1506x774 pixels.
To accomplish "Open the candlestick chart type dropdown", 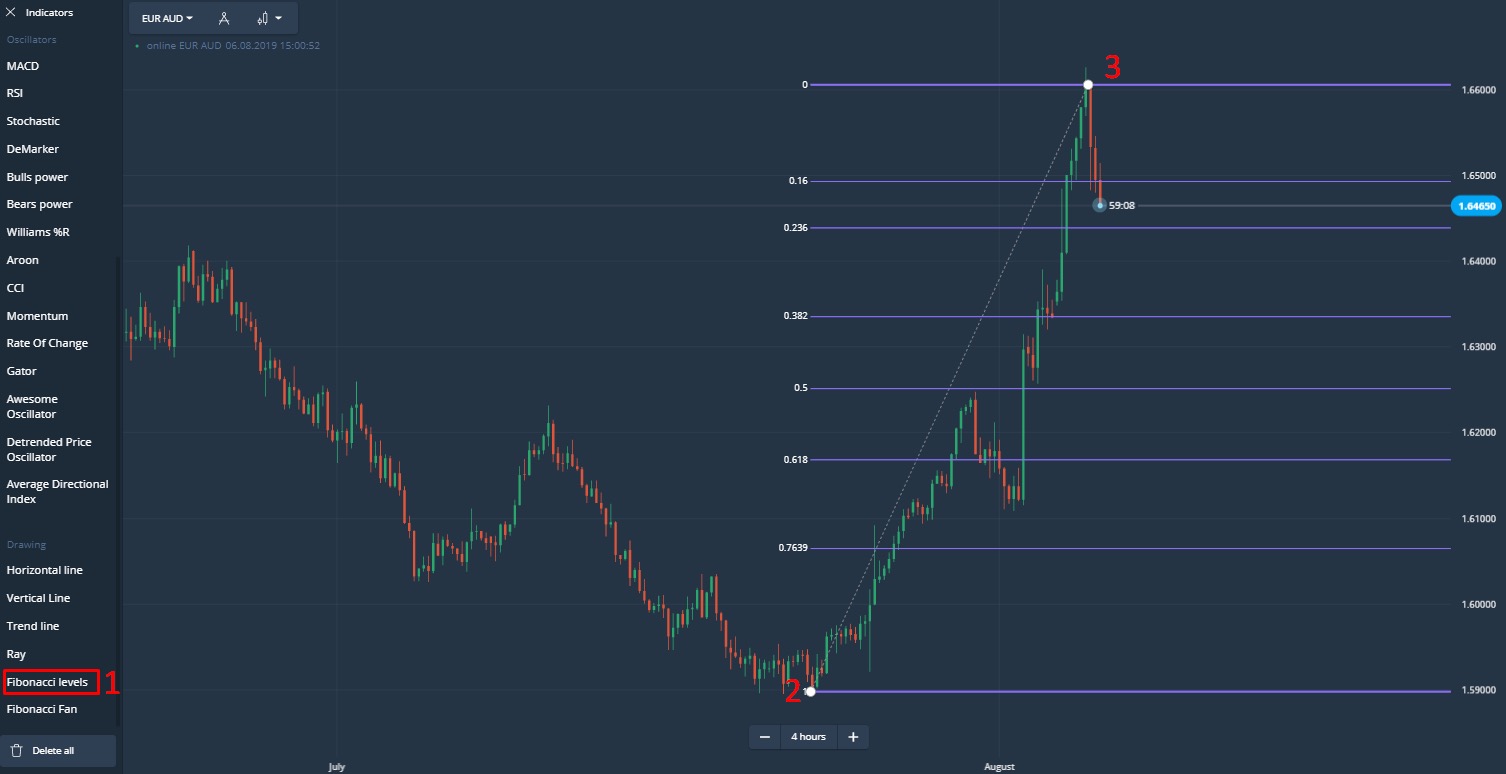I will (x=269, y=18).
